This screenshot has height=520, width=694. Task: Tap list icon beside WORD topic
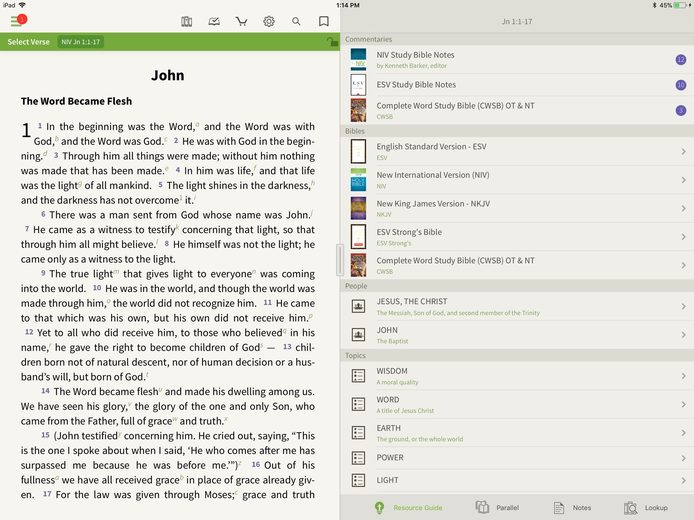358,404
